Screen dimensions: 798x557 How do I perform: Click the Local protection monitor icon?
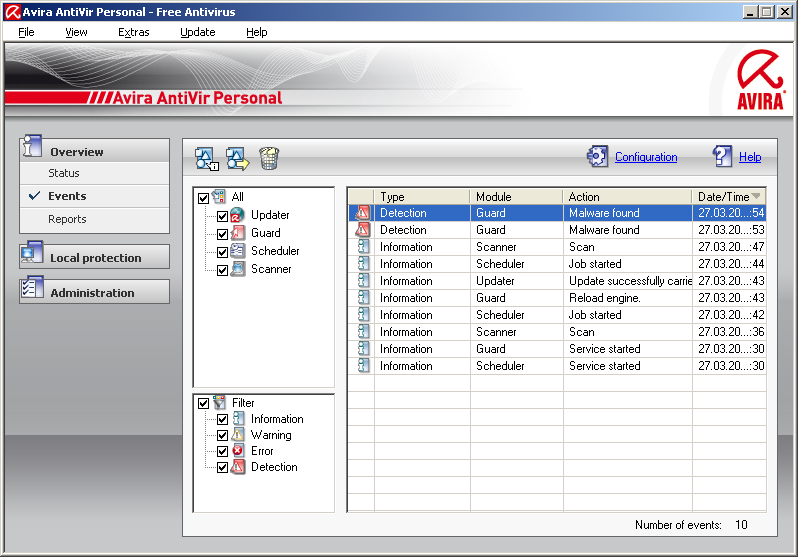(32, 253)
